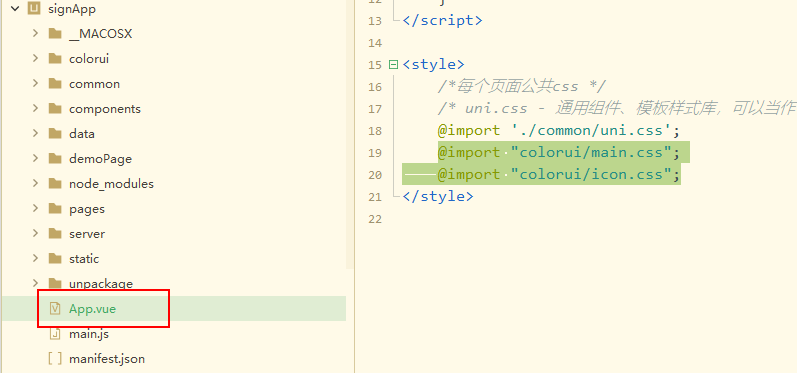
Task: Expand the unpackage folder arrow
Action: [35, 283]
